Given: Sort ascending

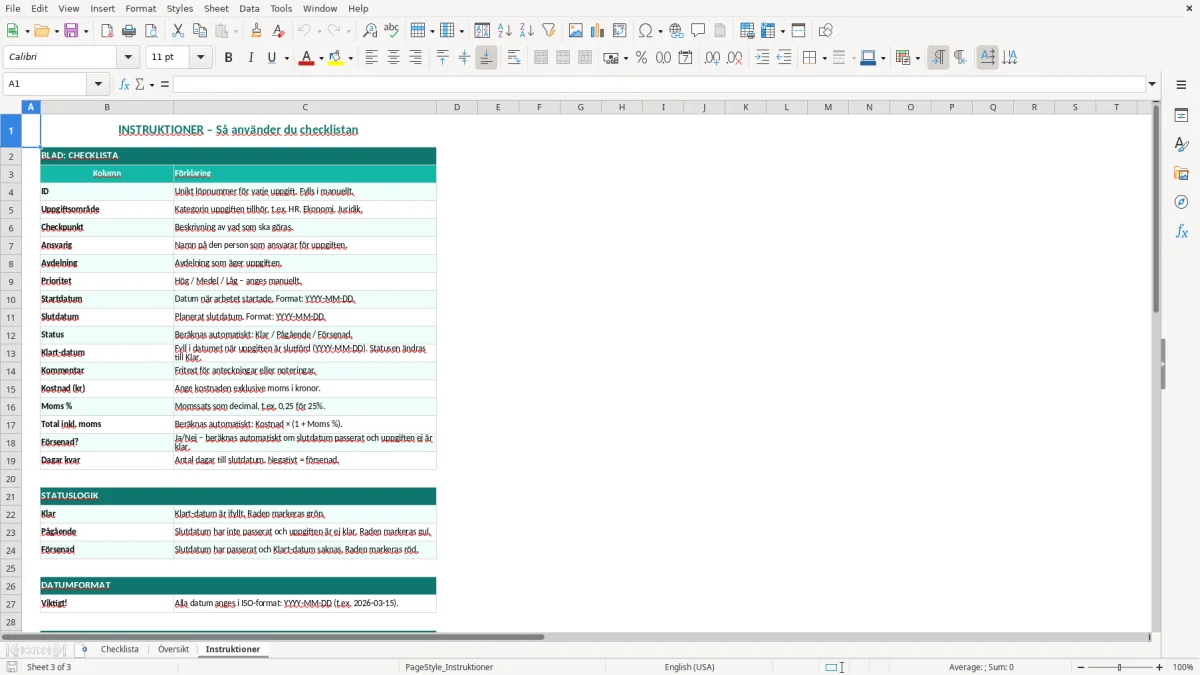Looking at the screenshot, I should tap(504, 31).
